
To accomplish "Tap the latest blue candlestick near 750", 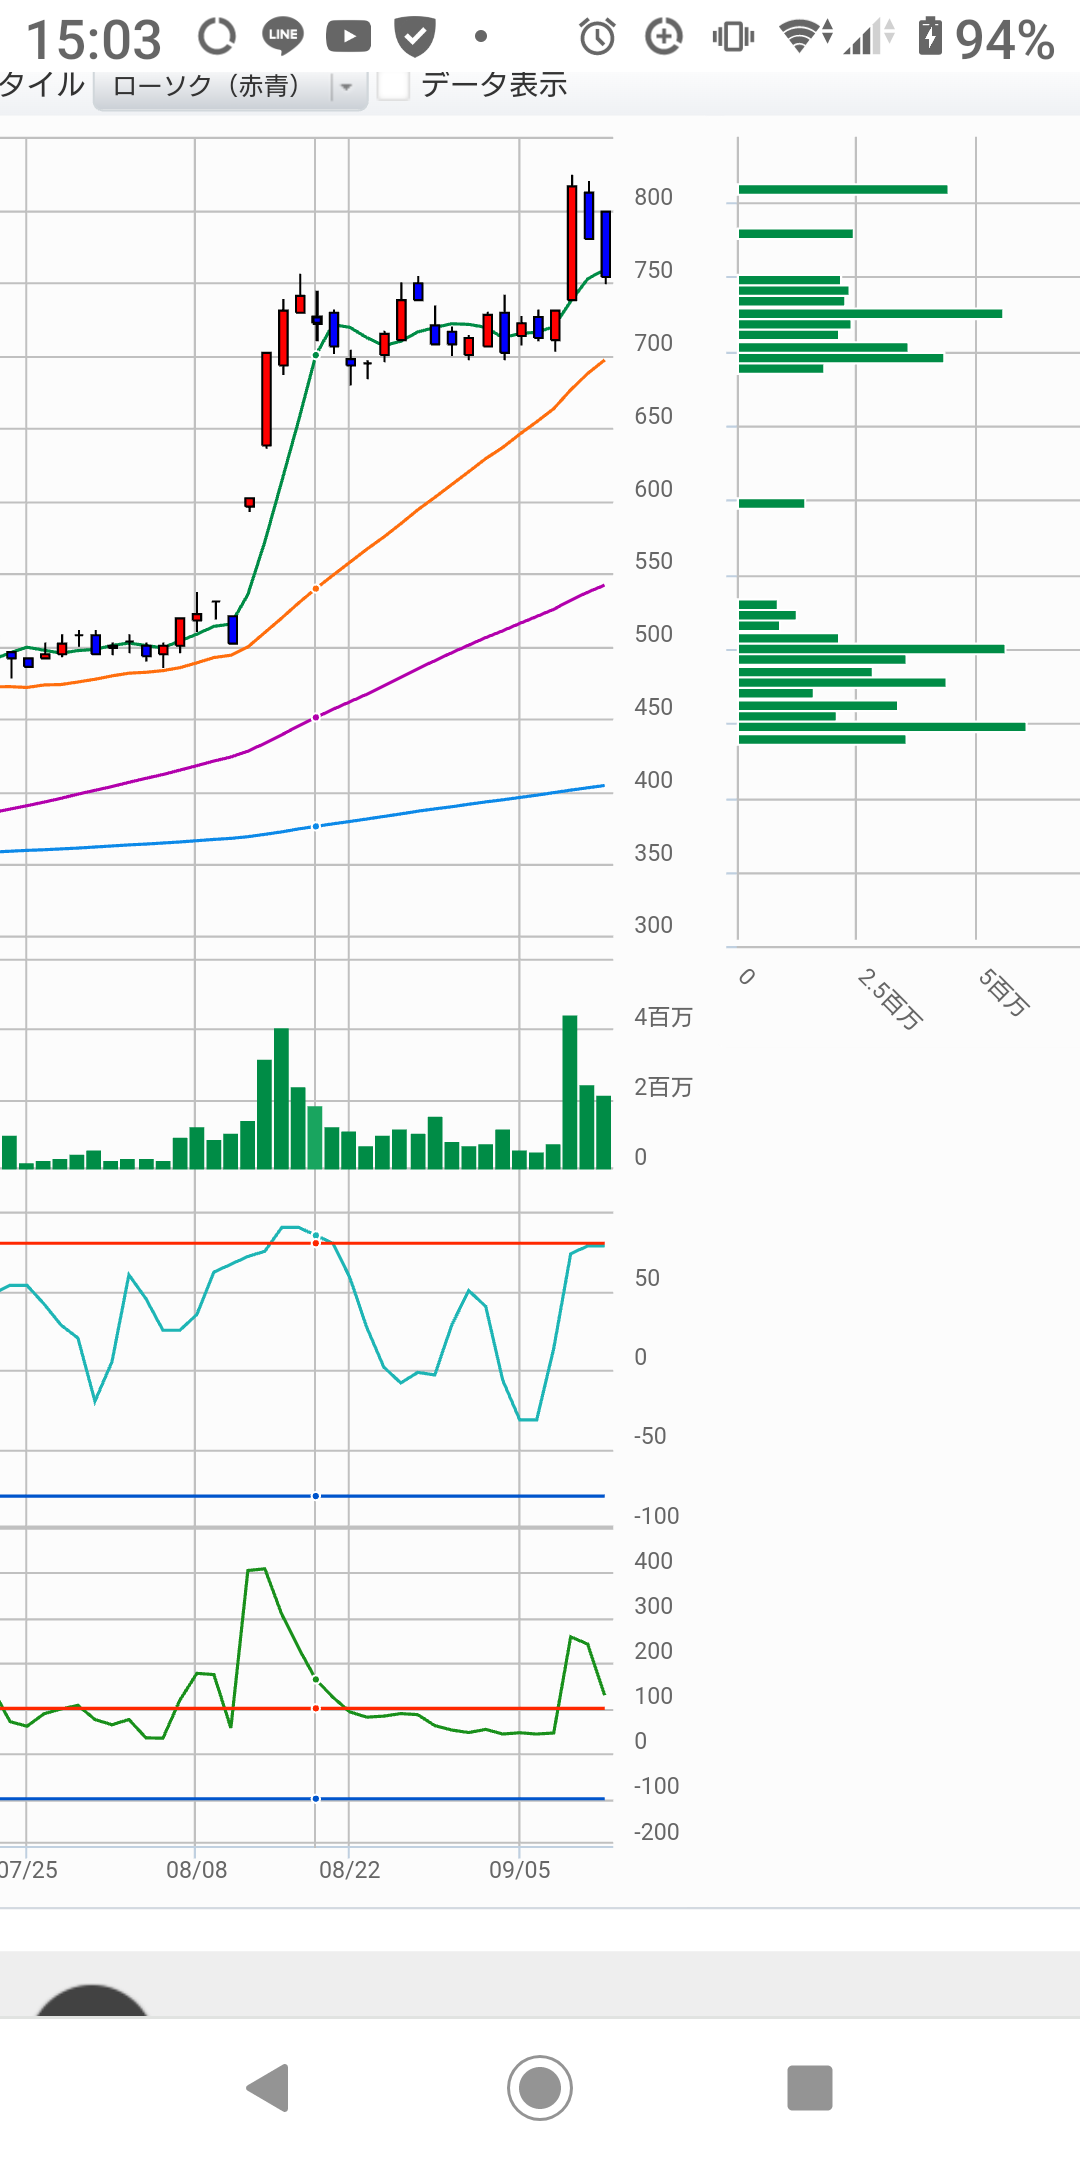I will click(x=606, y=243).
